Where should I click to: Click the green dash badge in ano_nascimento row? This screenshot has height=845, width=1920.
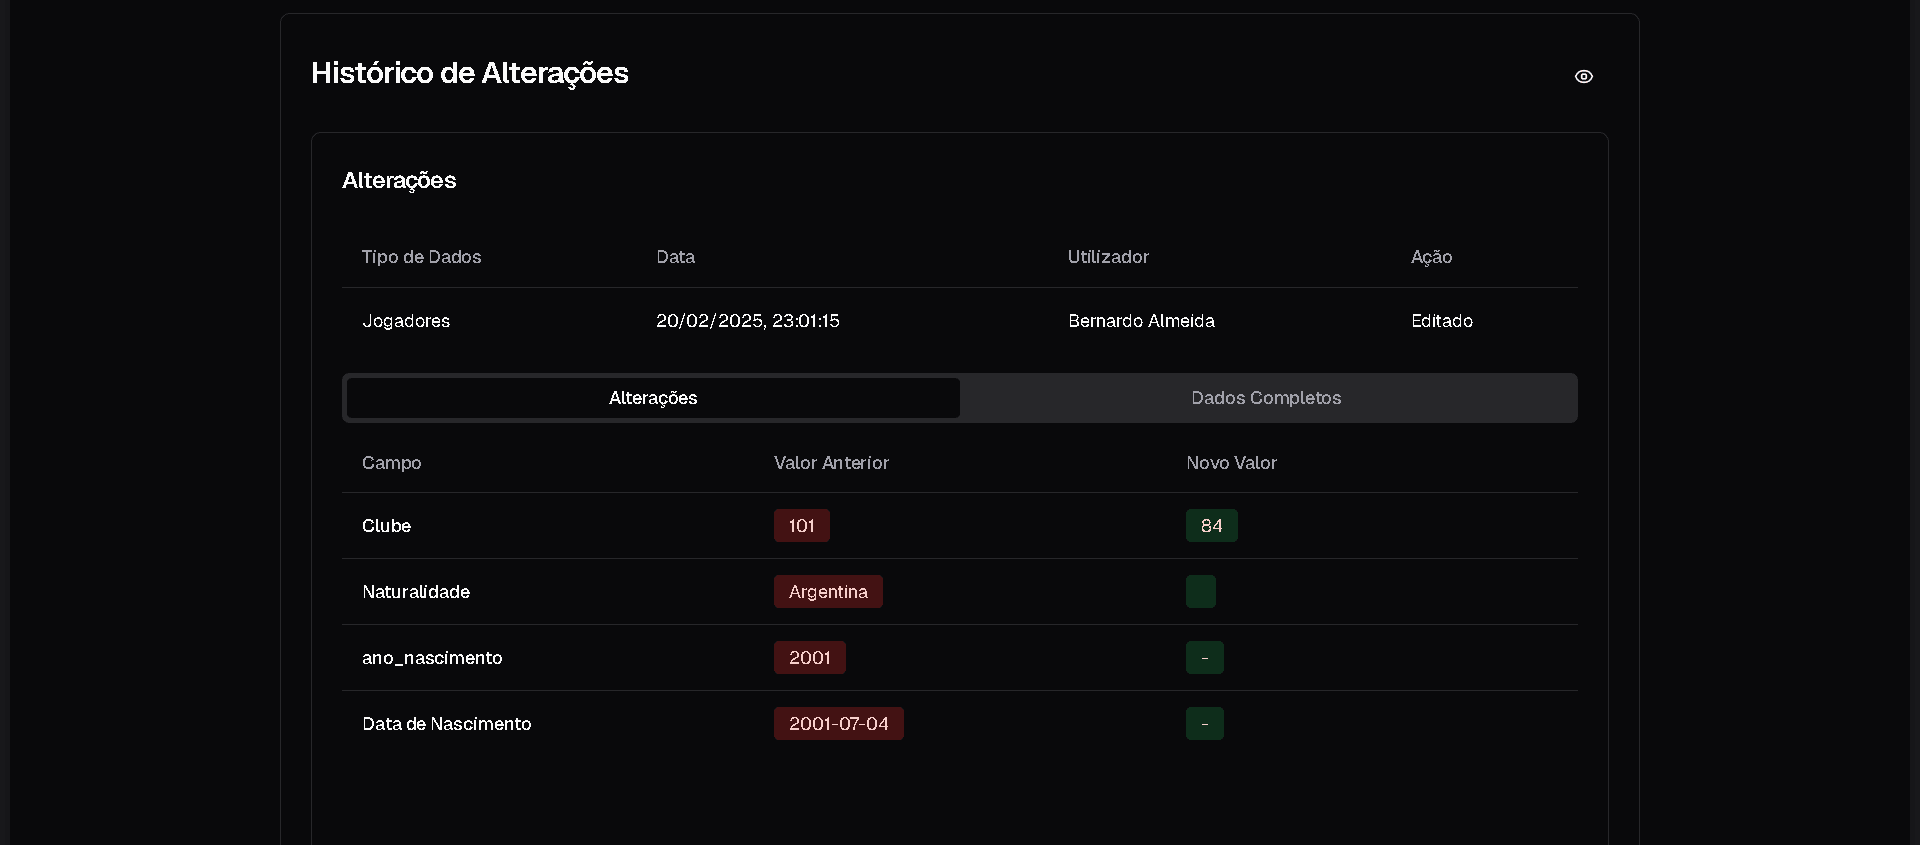coord(1204,658)
